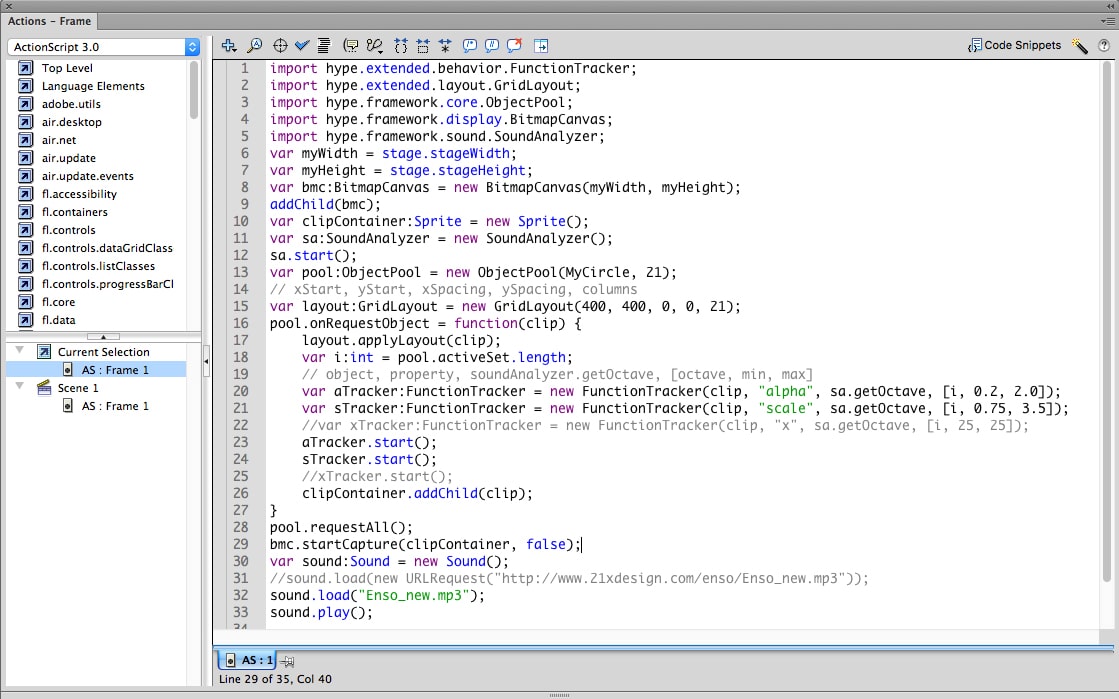Viewport: 1119px width, 699px height.
Task: Click the code editor vertical scrollbar
Action: [x=1106, y=320]
